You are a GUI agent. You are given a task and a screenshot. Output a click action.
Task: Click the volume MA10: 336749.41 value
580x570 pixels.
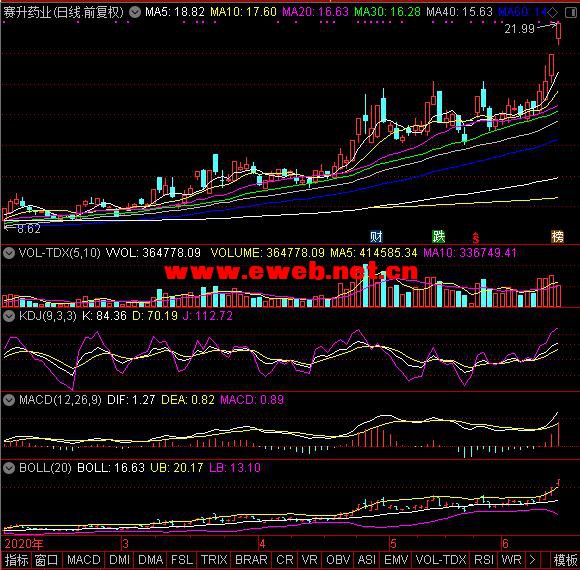(x=470, y=253)
